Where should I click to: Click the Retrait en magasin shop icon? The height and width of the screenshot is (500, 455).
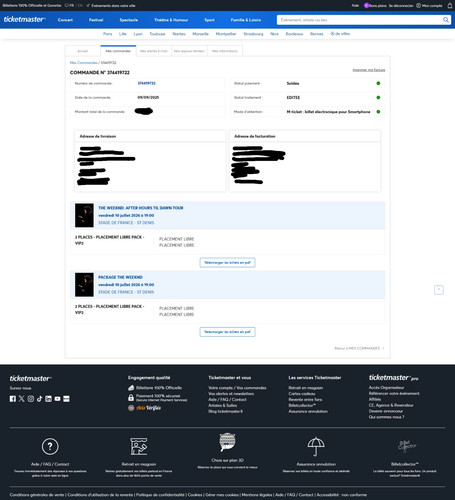point(139,446)
